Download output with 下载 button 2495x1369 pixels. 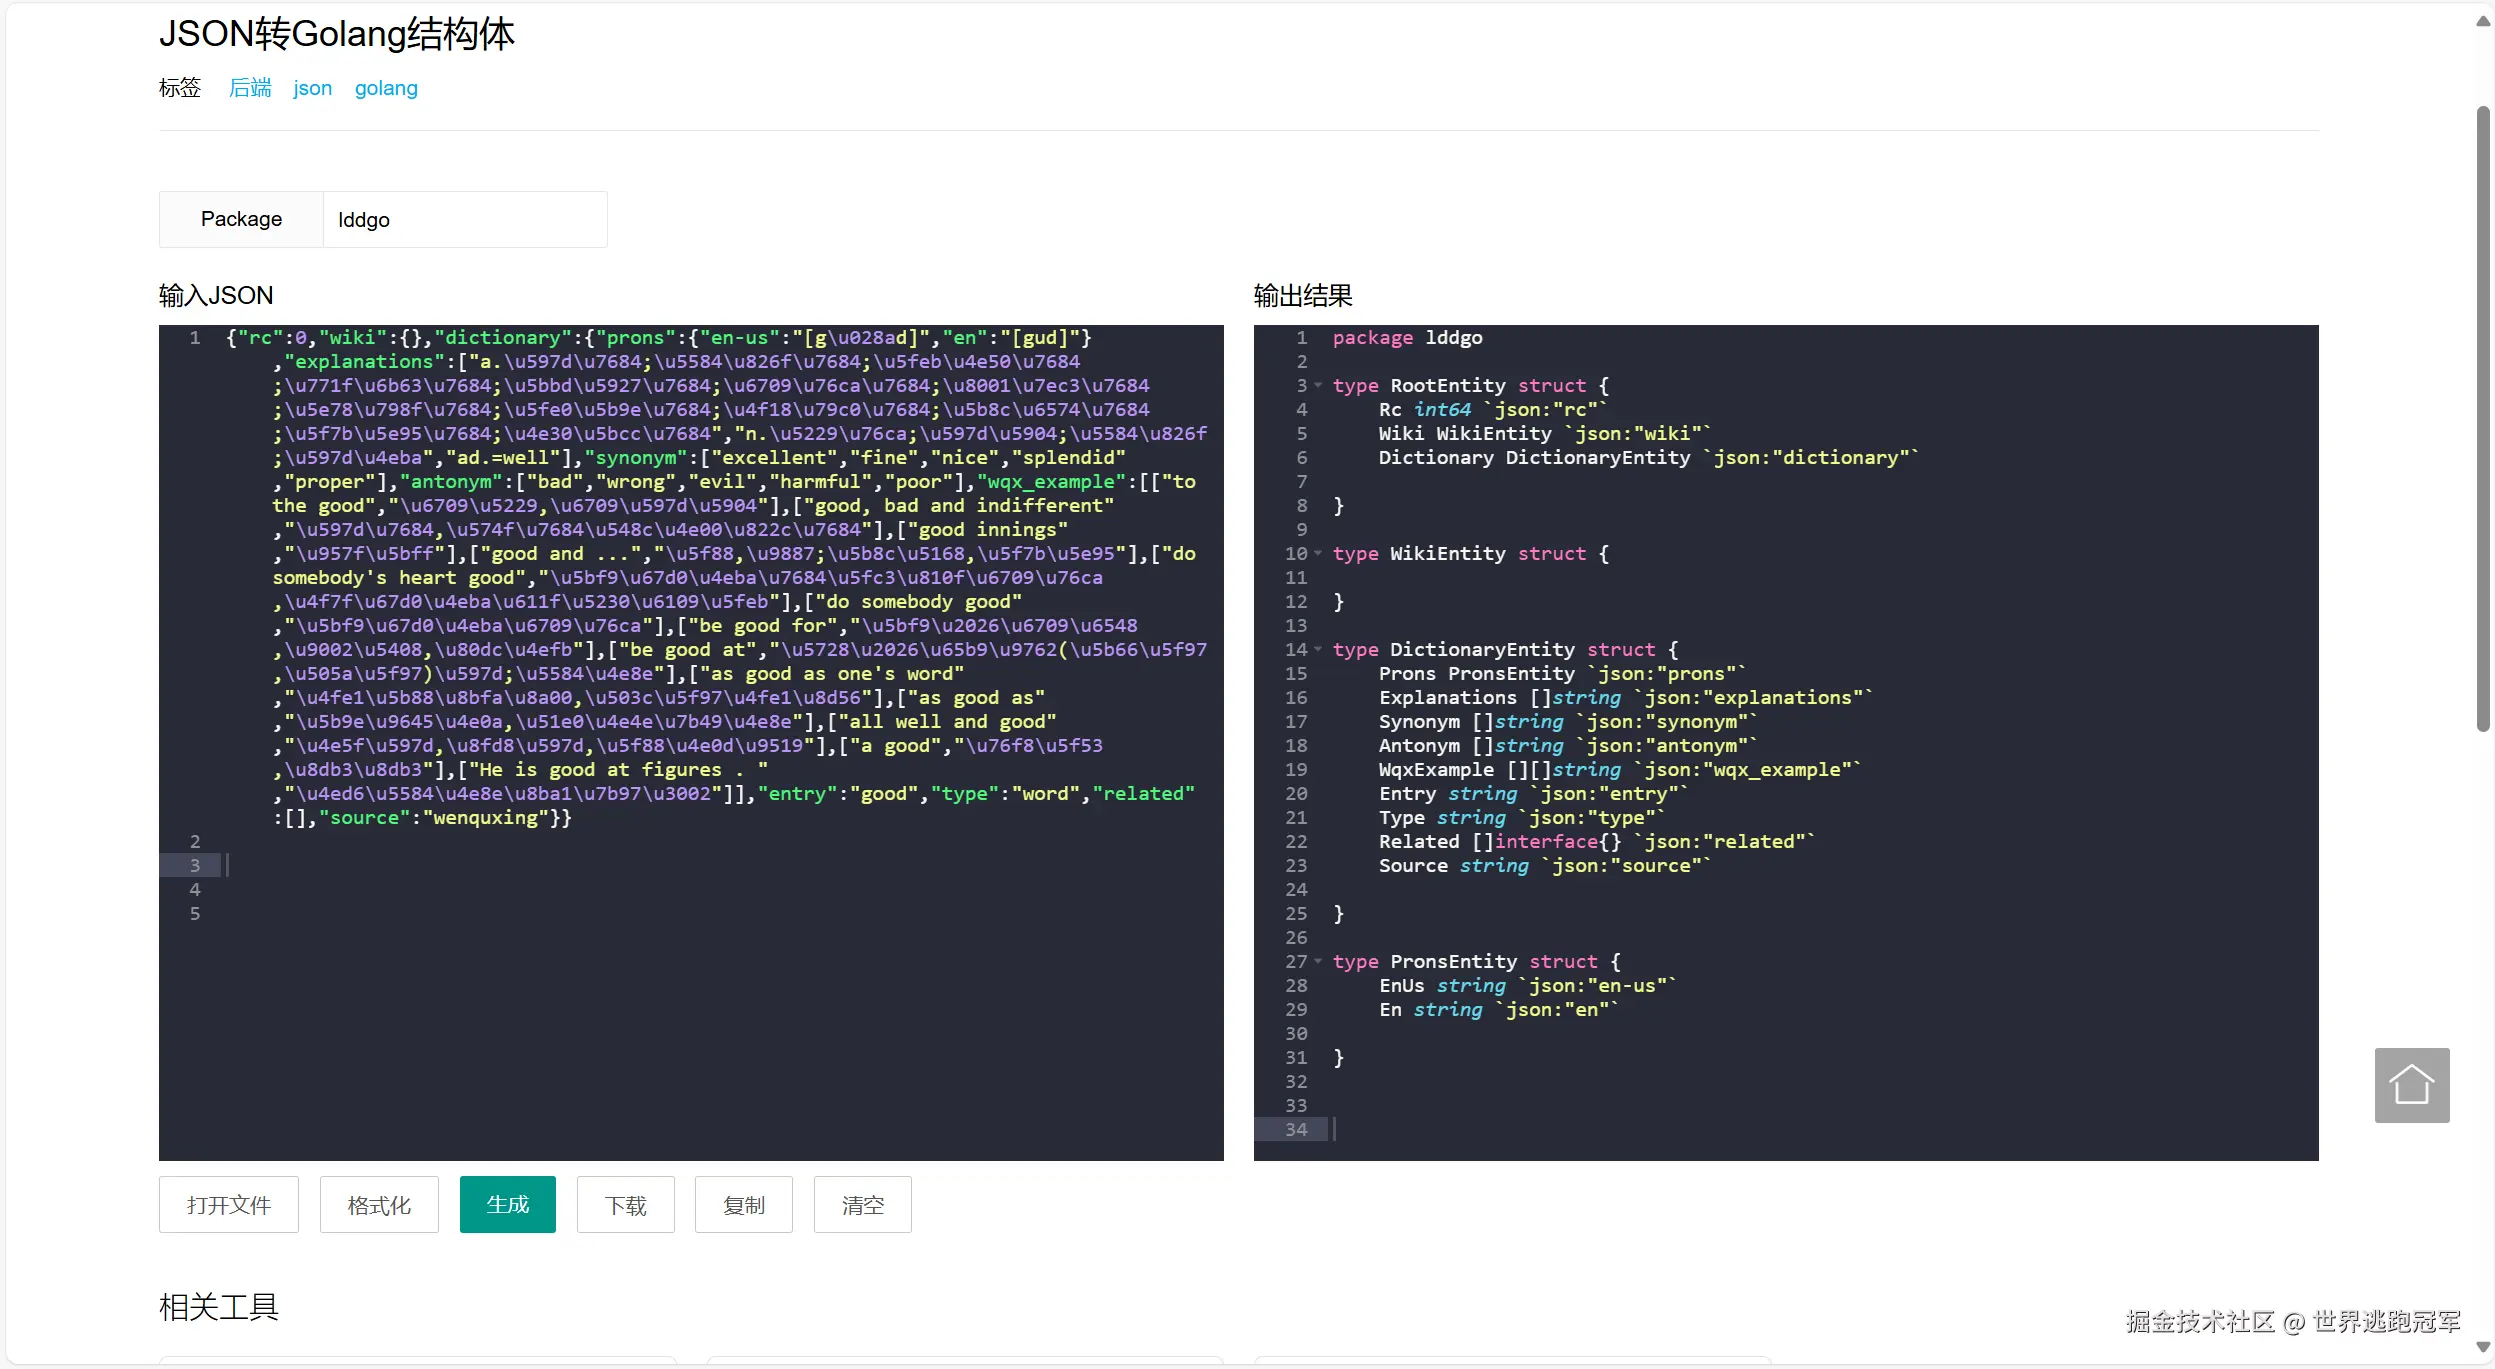tap(625, 1205)
